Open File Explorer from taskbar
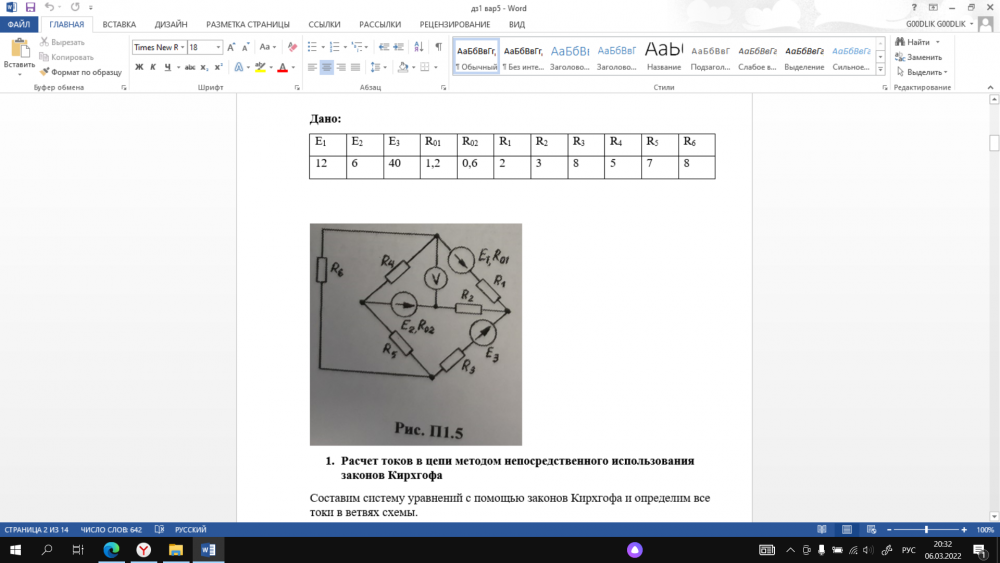This screenshot has width=1000, height=563. pos(175,550)
